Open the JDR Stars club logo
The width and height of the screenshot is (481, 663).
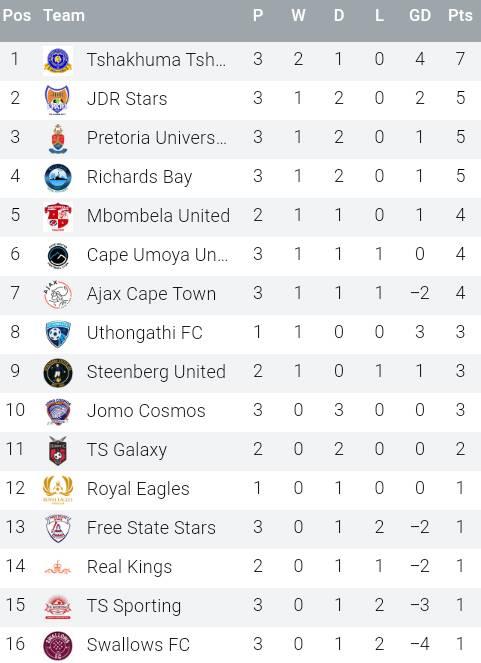click(x=58, y=99)
